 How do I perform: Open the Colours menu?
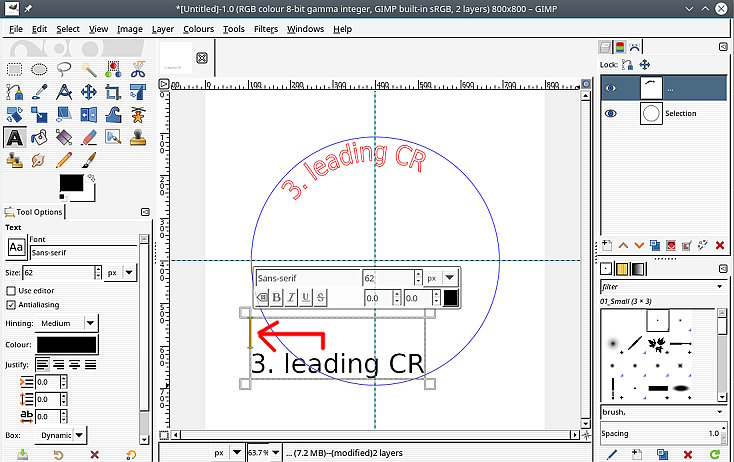(198, 29)
